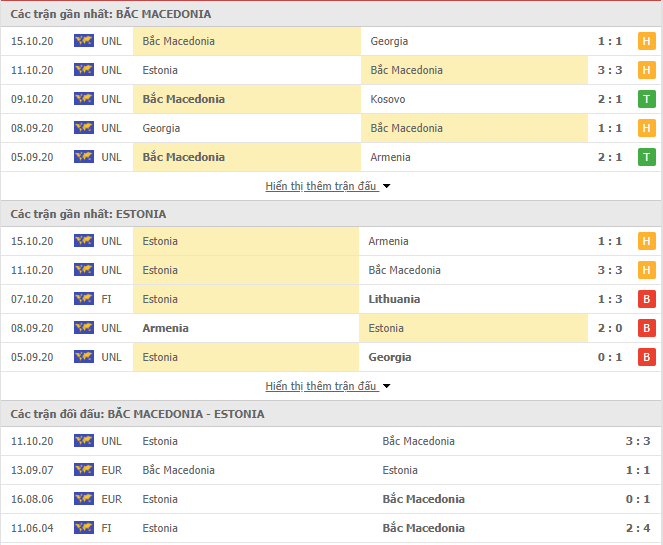Click the 3 : 3 score in head-to-head 11.10.20
Image resolution: width=663 pixels, height=545 pixels.
click(638, 441)
